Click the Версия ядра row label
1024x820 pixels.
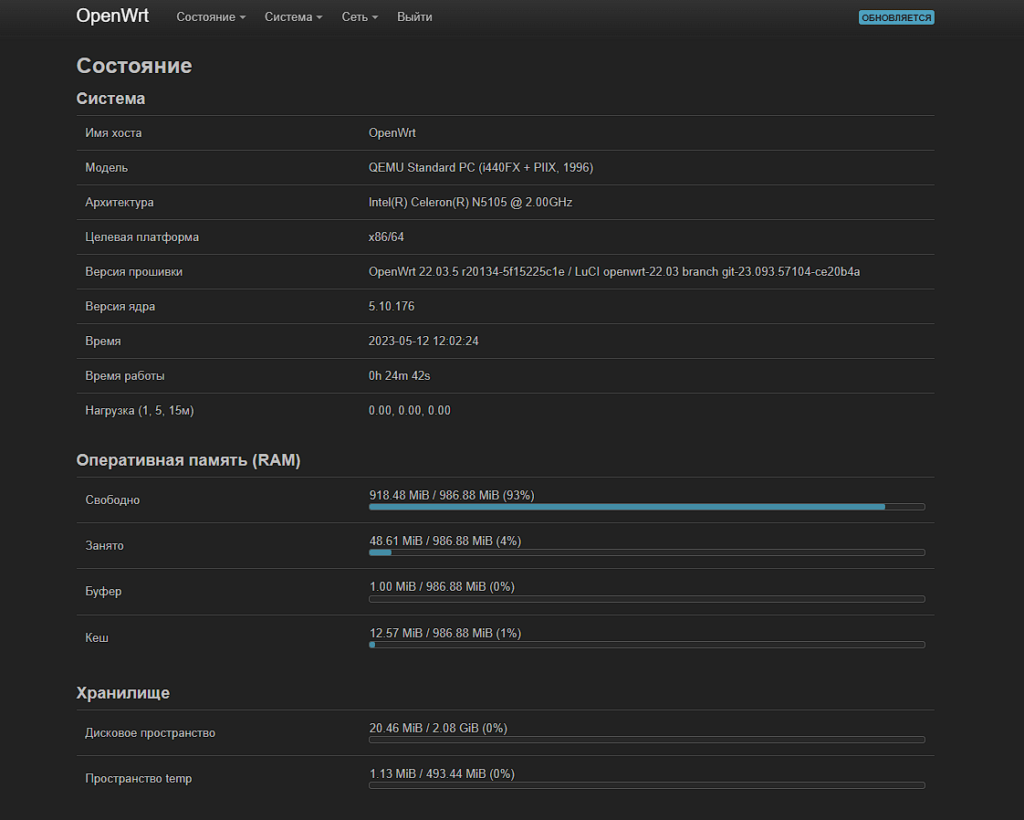click(x=120, y=306)
